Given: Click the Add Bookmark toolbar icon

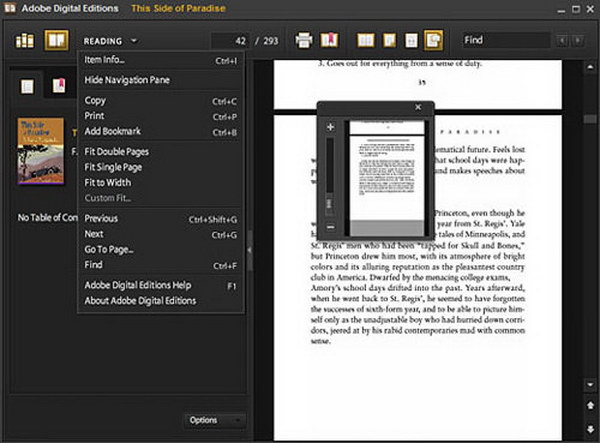Looking at the screenshot, I should tap(329, 40).
